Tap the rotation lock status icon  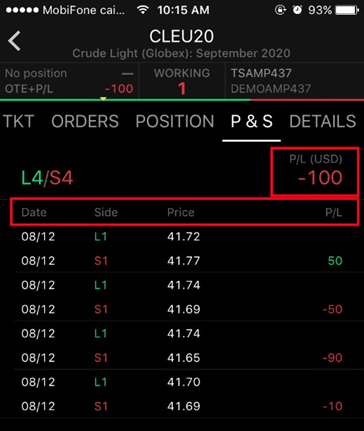(280, 10)
